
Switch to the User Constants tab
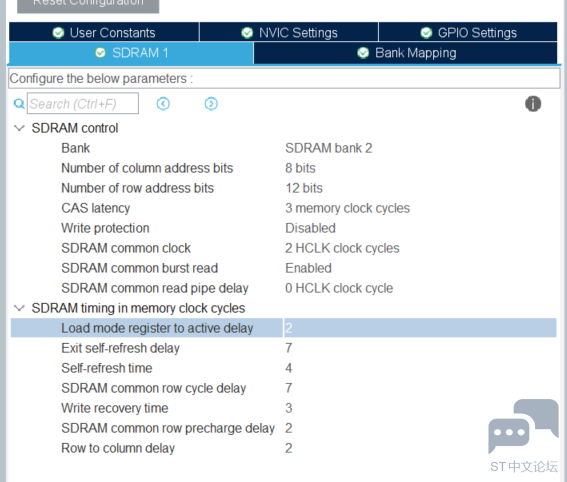104,33
